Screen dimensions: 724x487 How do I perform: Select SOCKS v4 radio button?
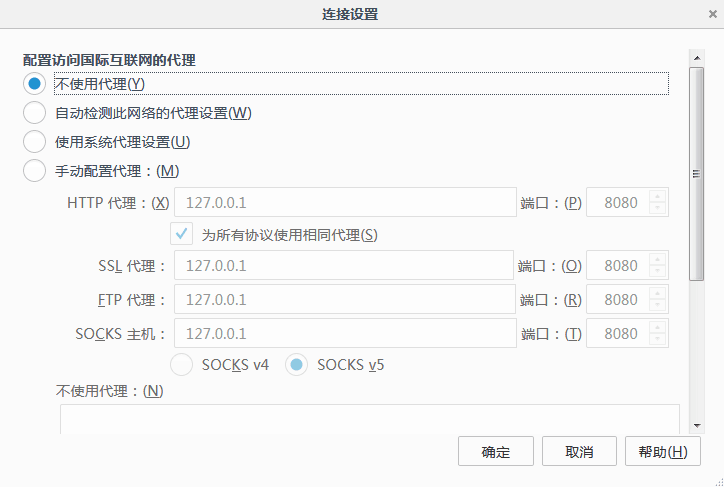[x=183, y=365]
